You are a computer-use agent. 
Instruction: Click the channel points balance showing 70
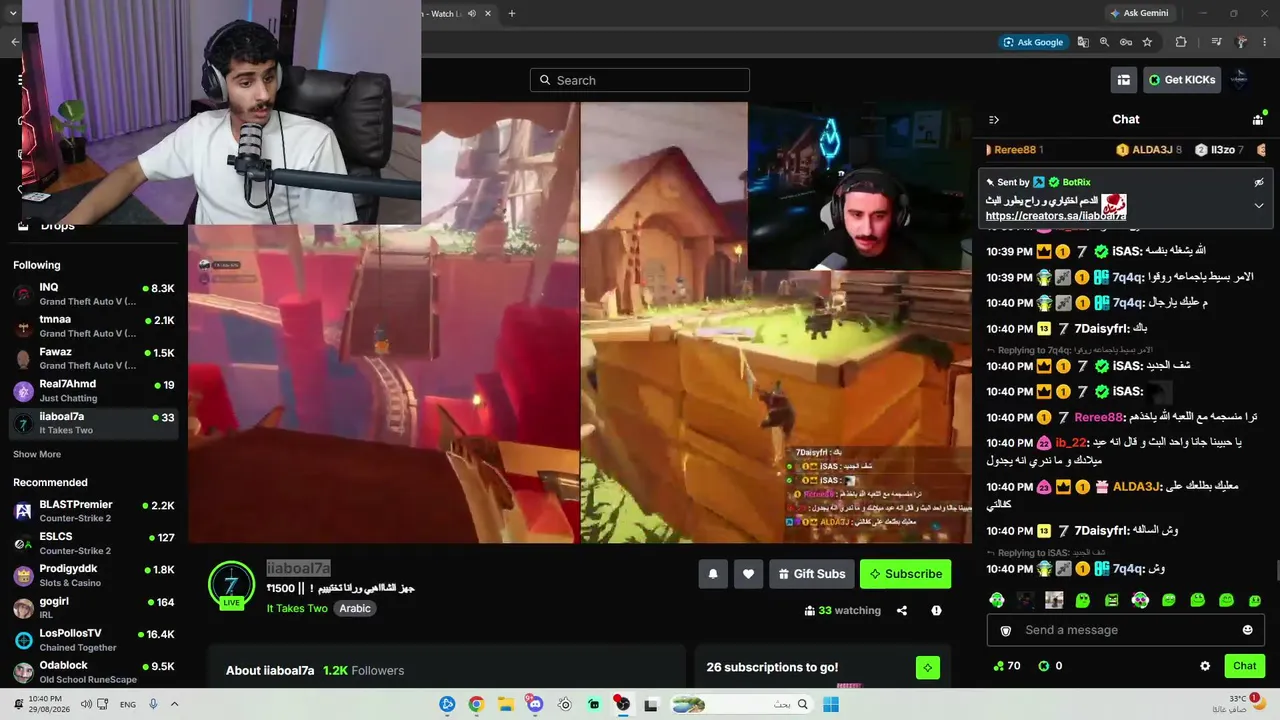(x=1006, y=666)
